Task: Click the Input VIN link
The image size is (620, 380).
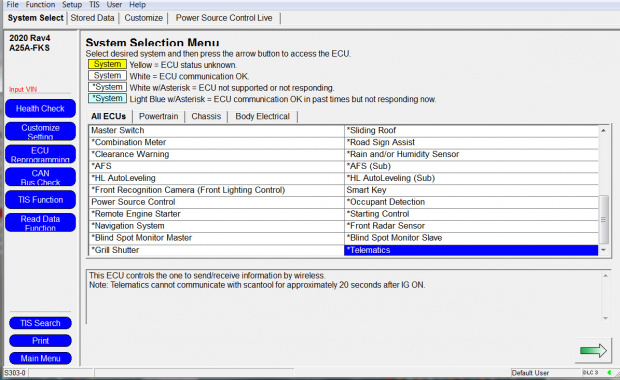Action: [x=23, y=89]
